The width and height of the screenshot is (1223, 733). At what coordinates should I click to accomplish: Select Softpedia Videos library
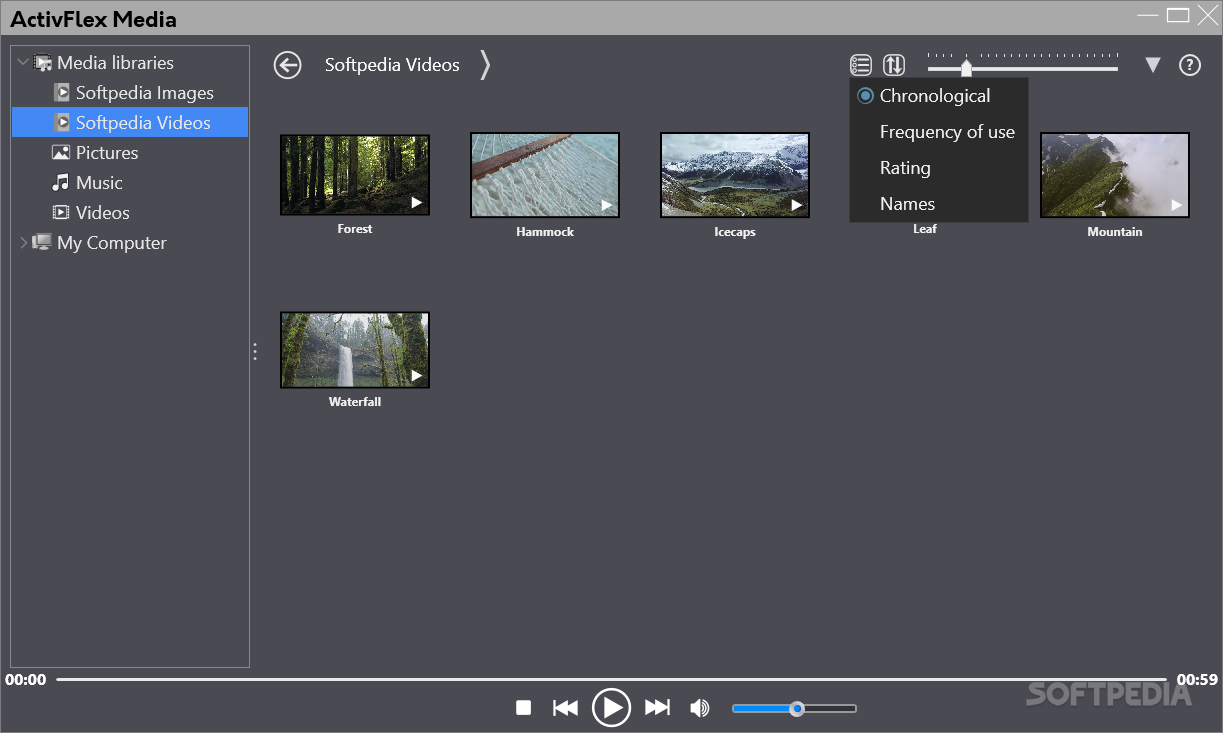point(143,123)
